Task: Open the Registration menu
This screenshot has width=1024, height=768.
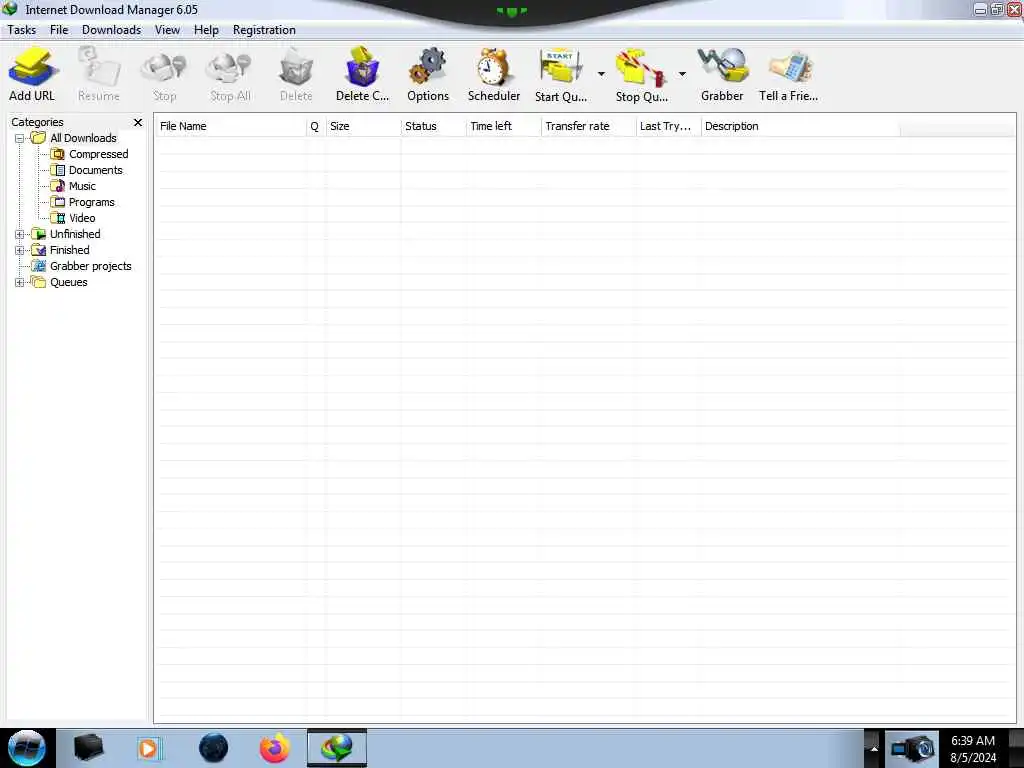Action: click(x=264, y=30)
